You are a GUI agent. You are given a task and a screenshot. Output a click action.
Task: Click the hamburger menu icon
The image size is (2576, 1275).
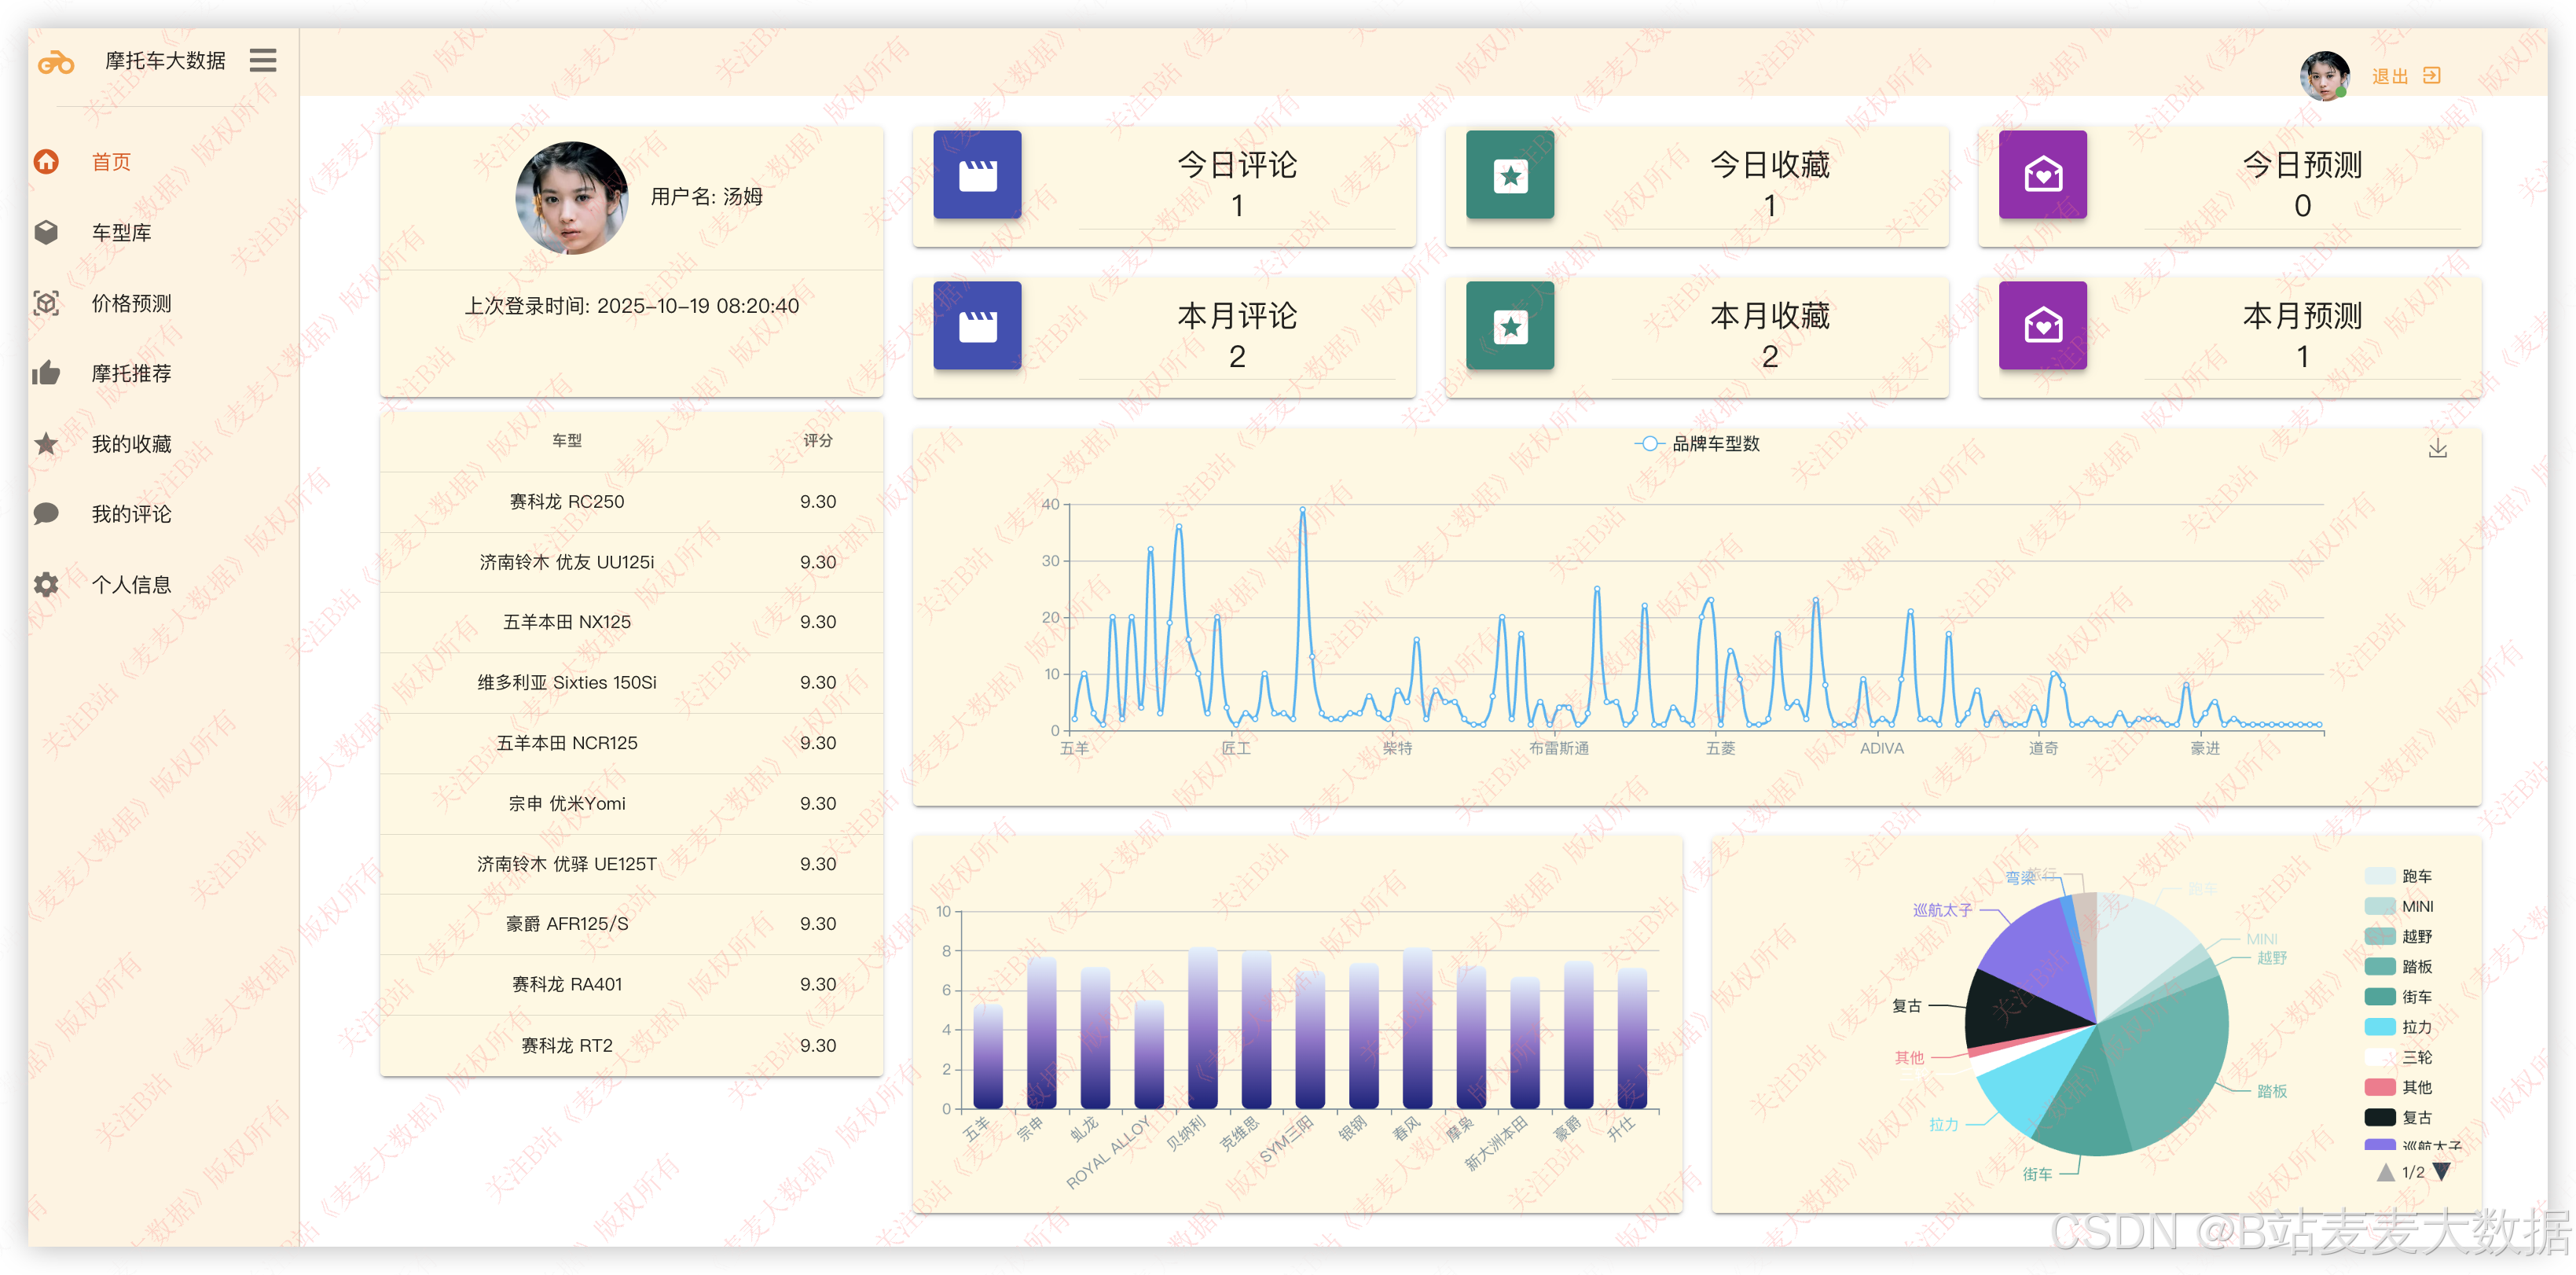pyautogui.click(x=263, y=61)
